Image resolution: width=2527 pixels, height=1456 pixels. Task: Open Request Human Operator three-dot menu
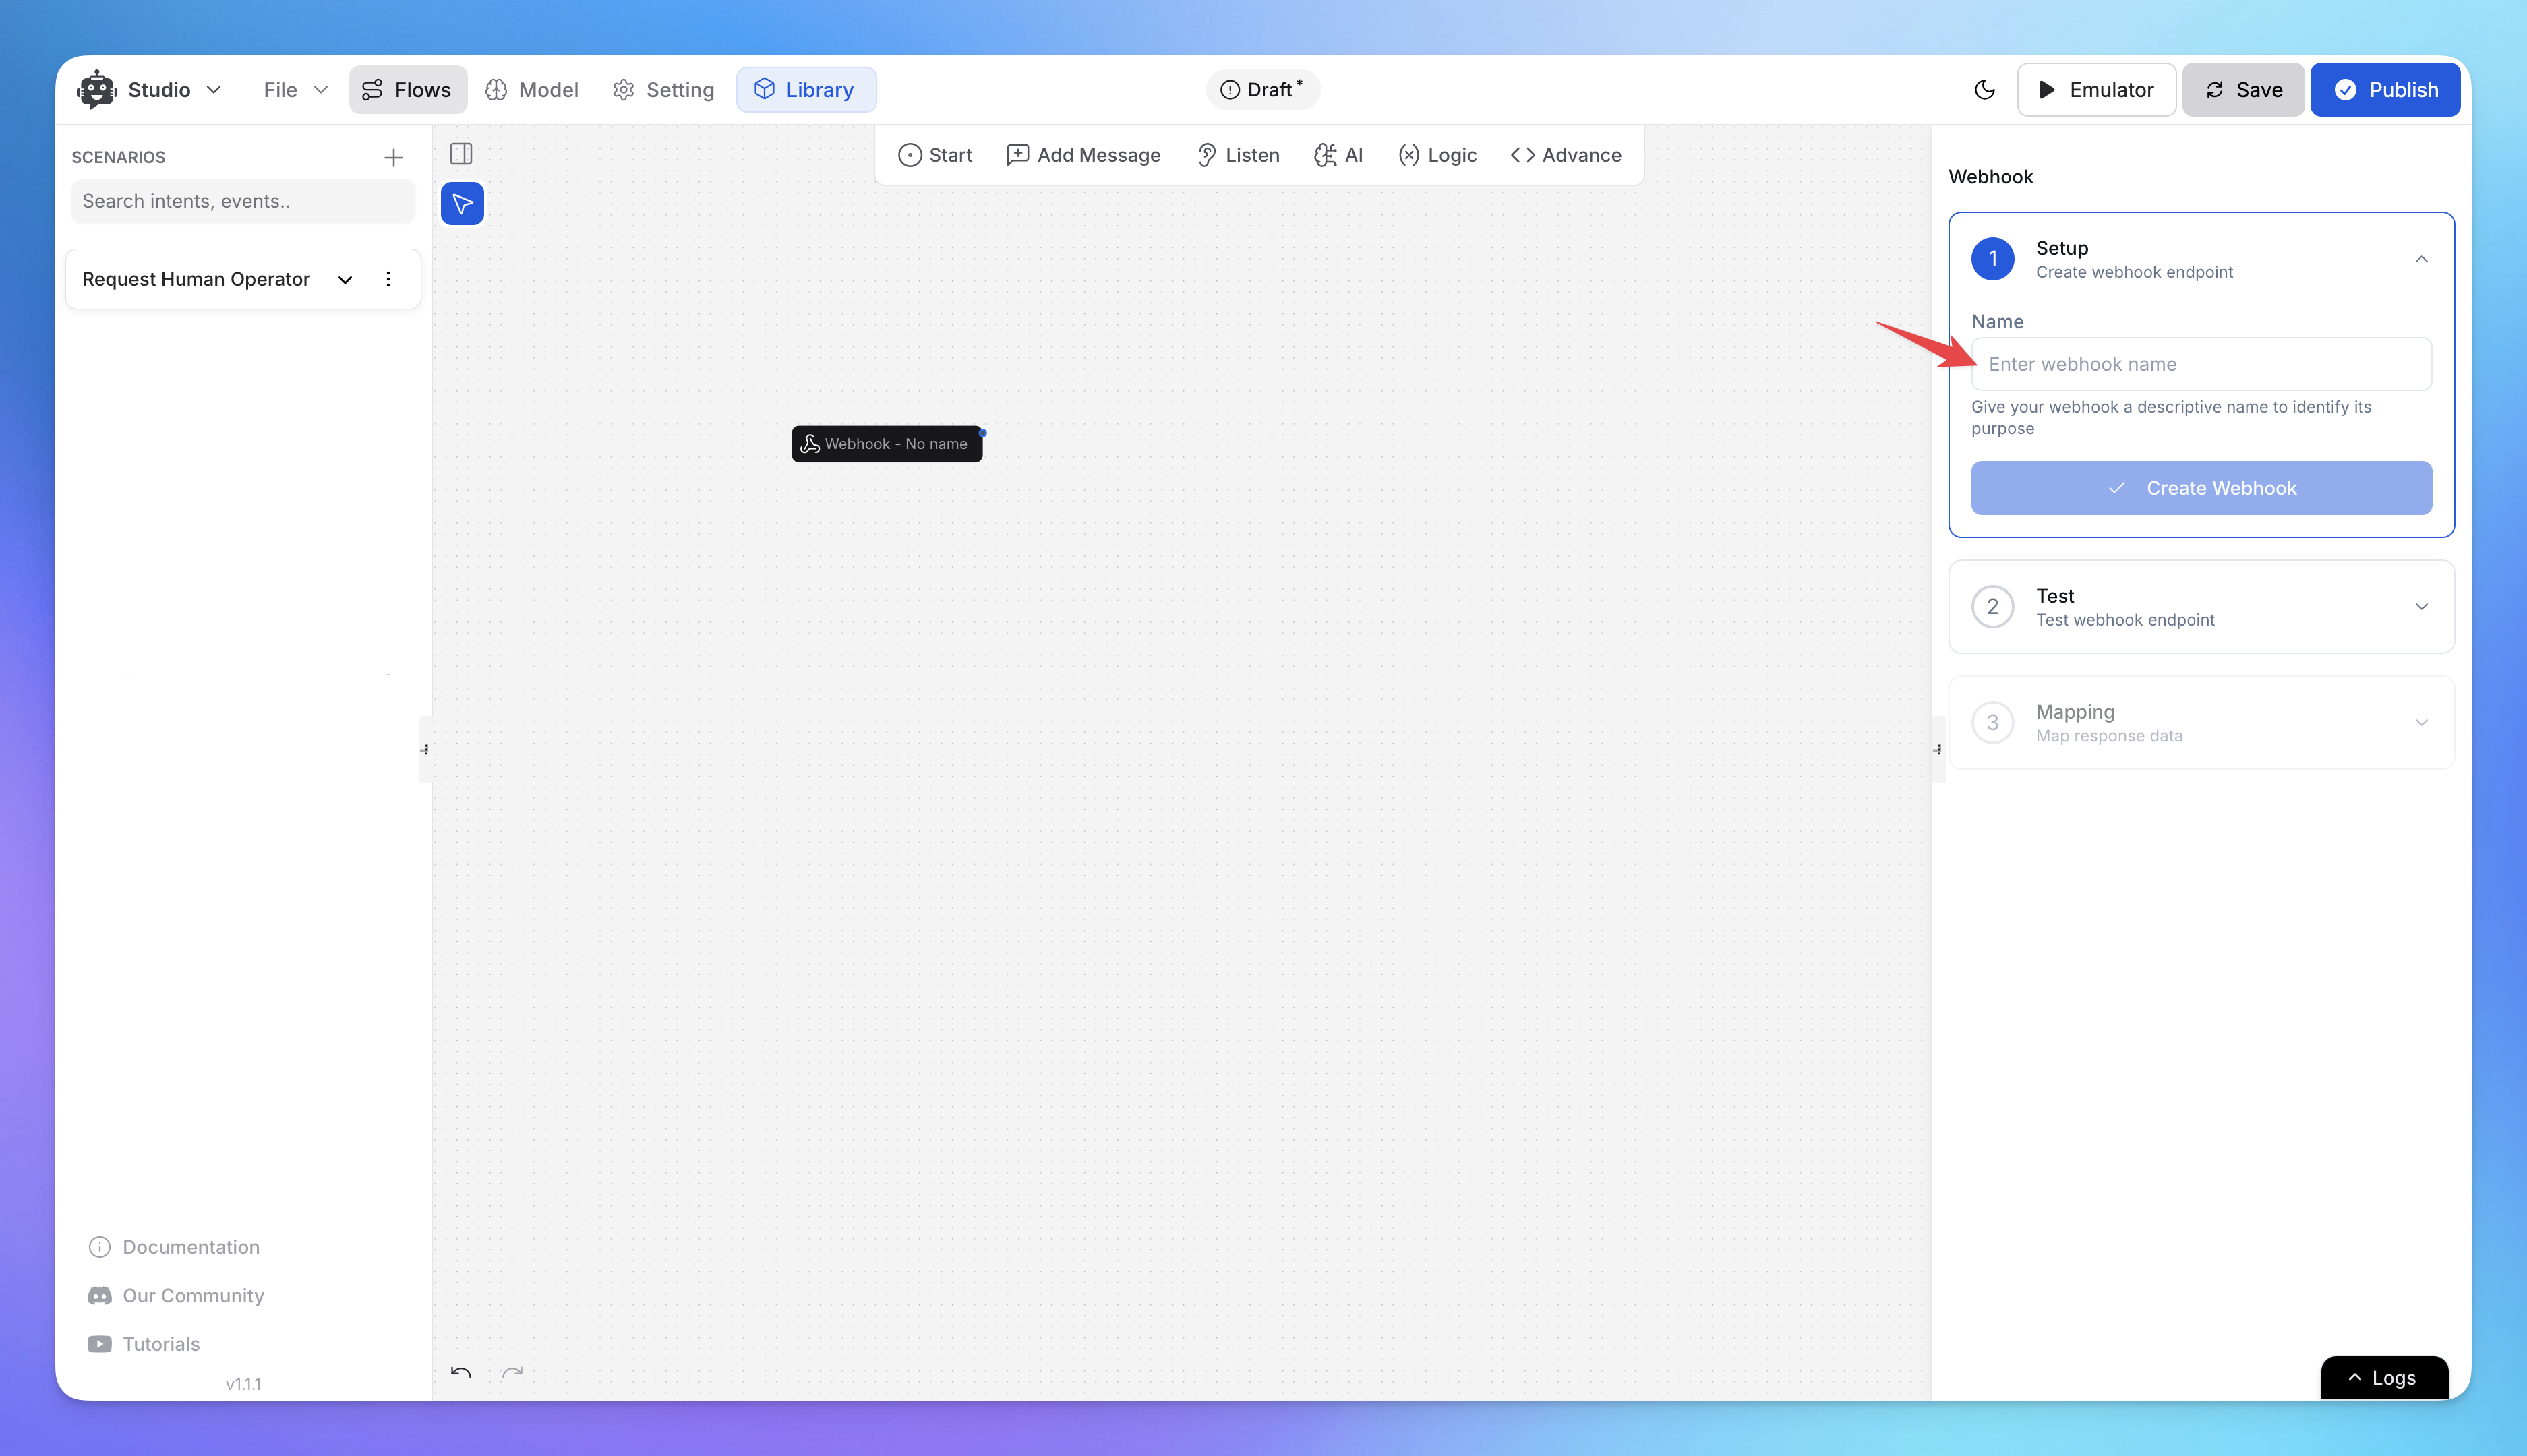pyautogui.click(x=388, y=279)
